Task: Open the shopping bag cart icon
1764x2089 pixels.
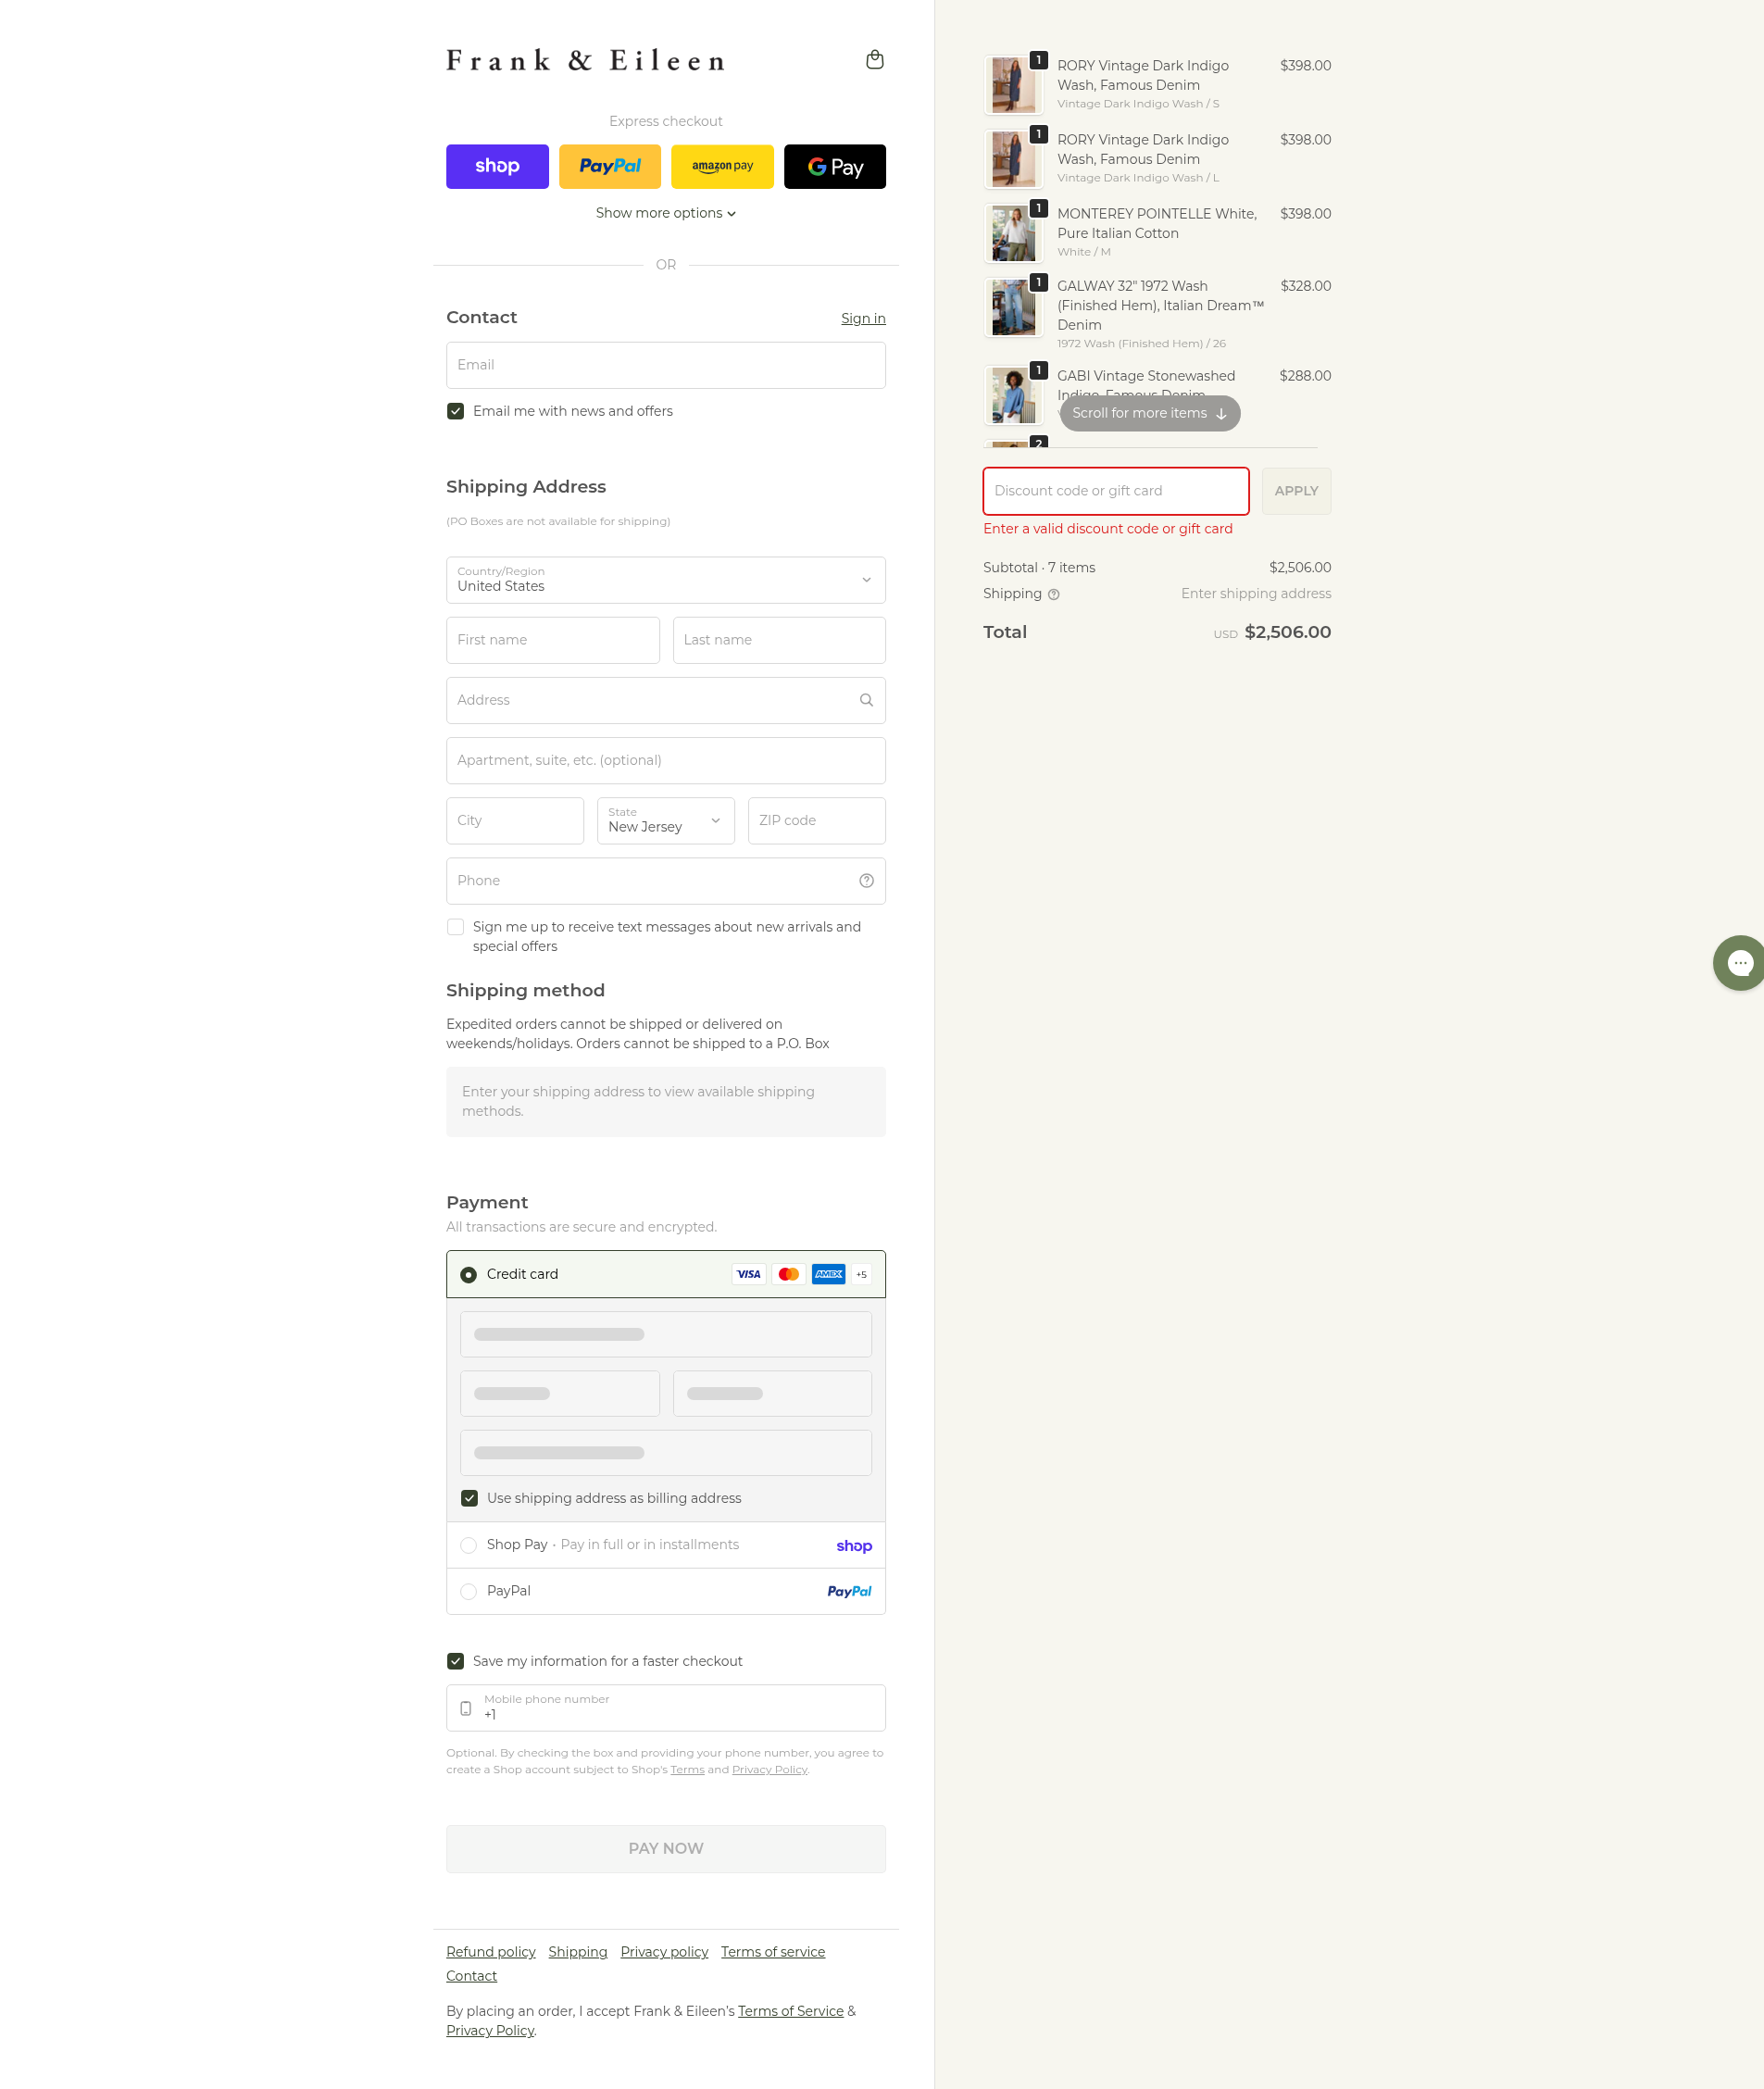Action: point(874,60)
